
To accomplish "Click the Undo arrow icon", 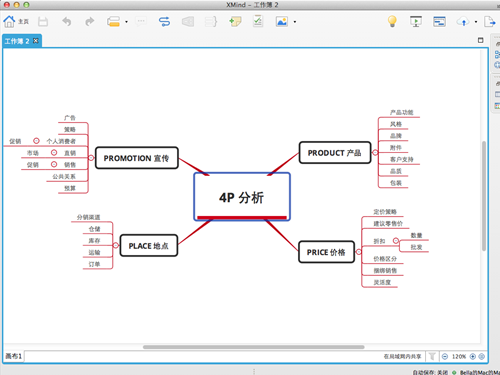I will tap(67, 22).
